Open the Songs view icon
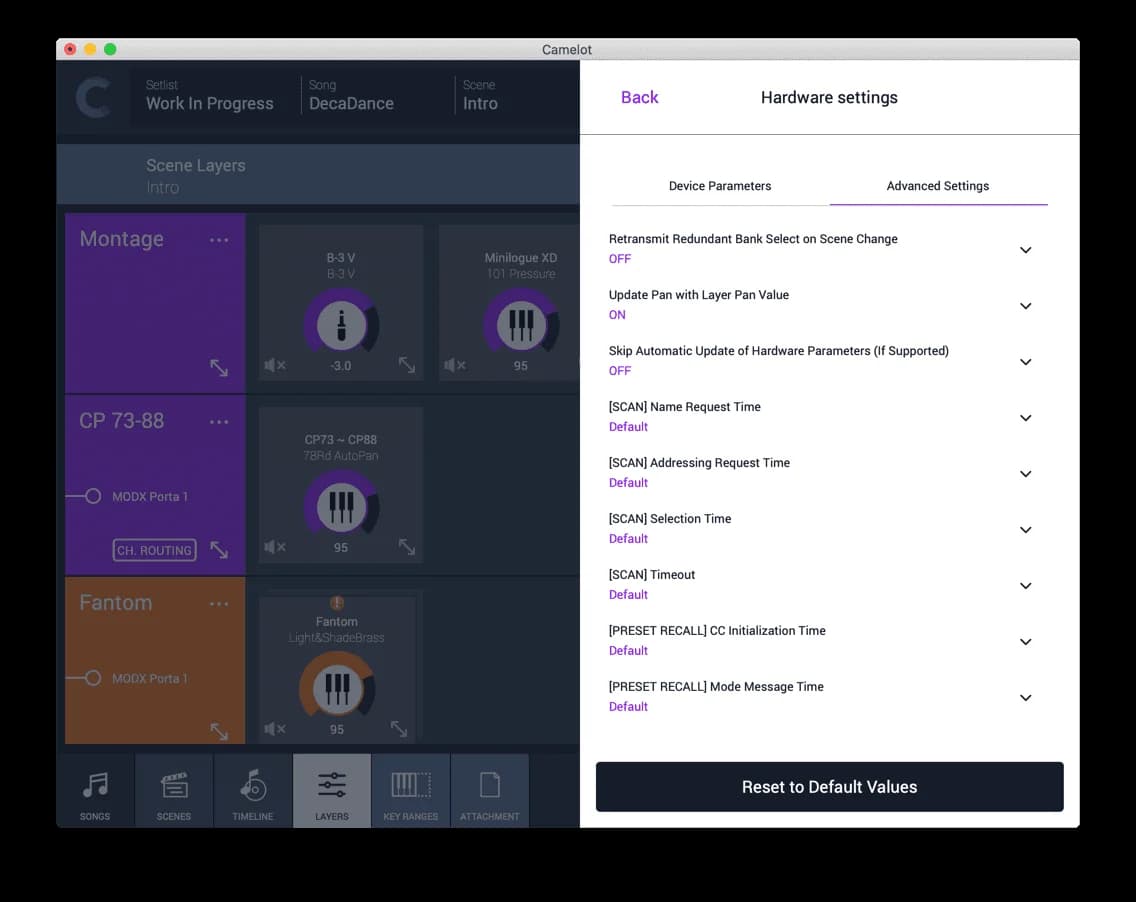 [x=94, y=790]
